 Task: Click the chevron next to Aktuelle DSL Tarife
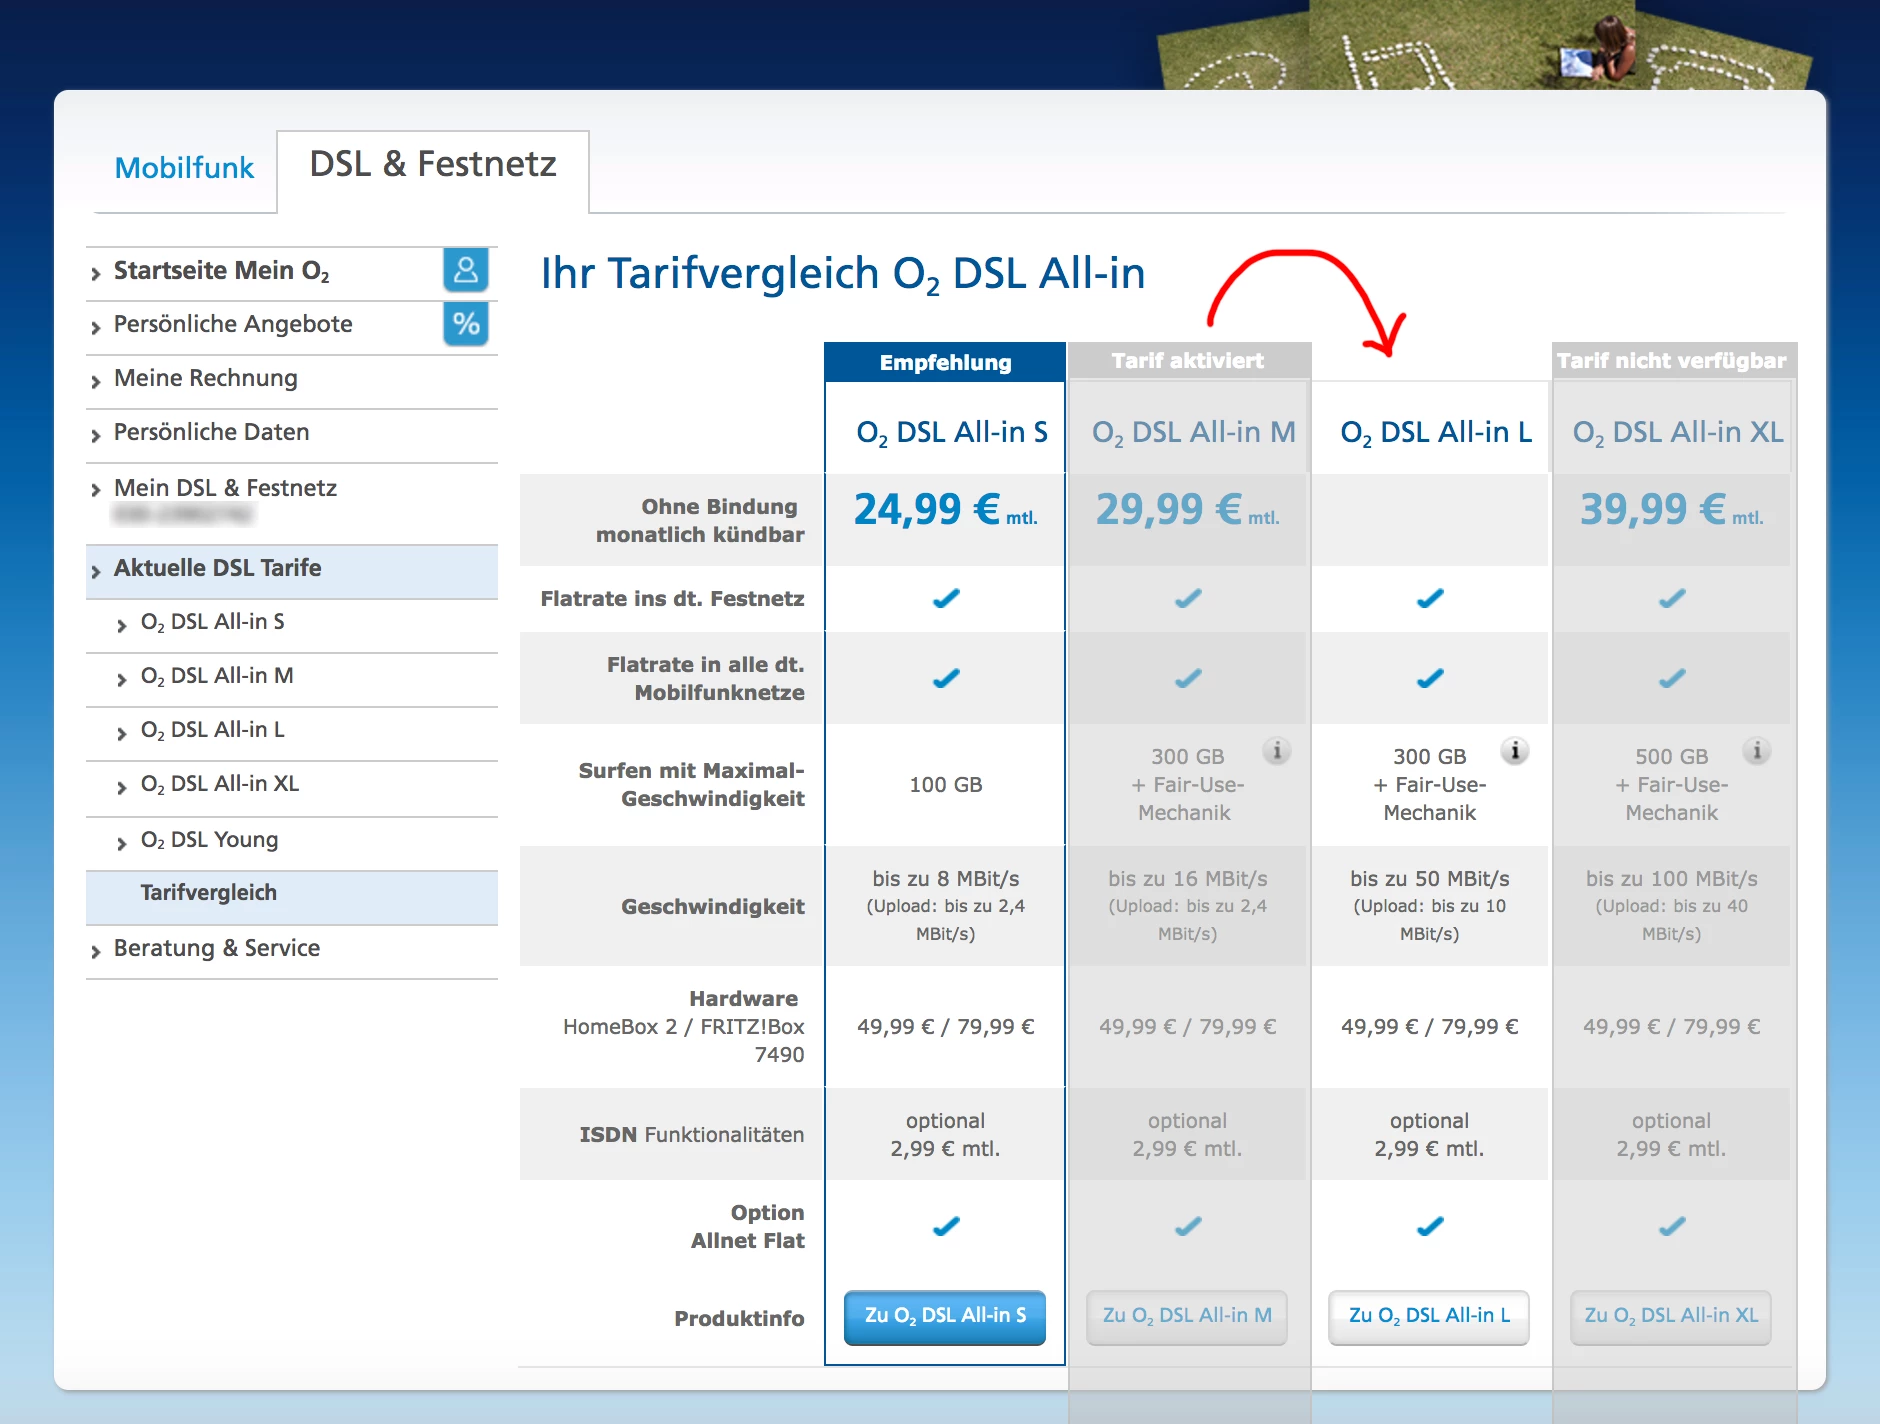coord(96,571)
